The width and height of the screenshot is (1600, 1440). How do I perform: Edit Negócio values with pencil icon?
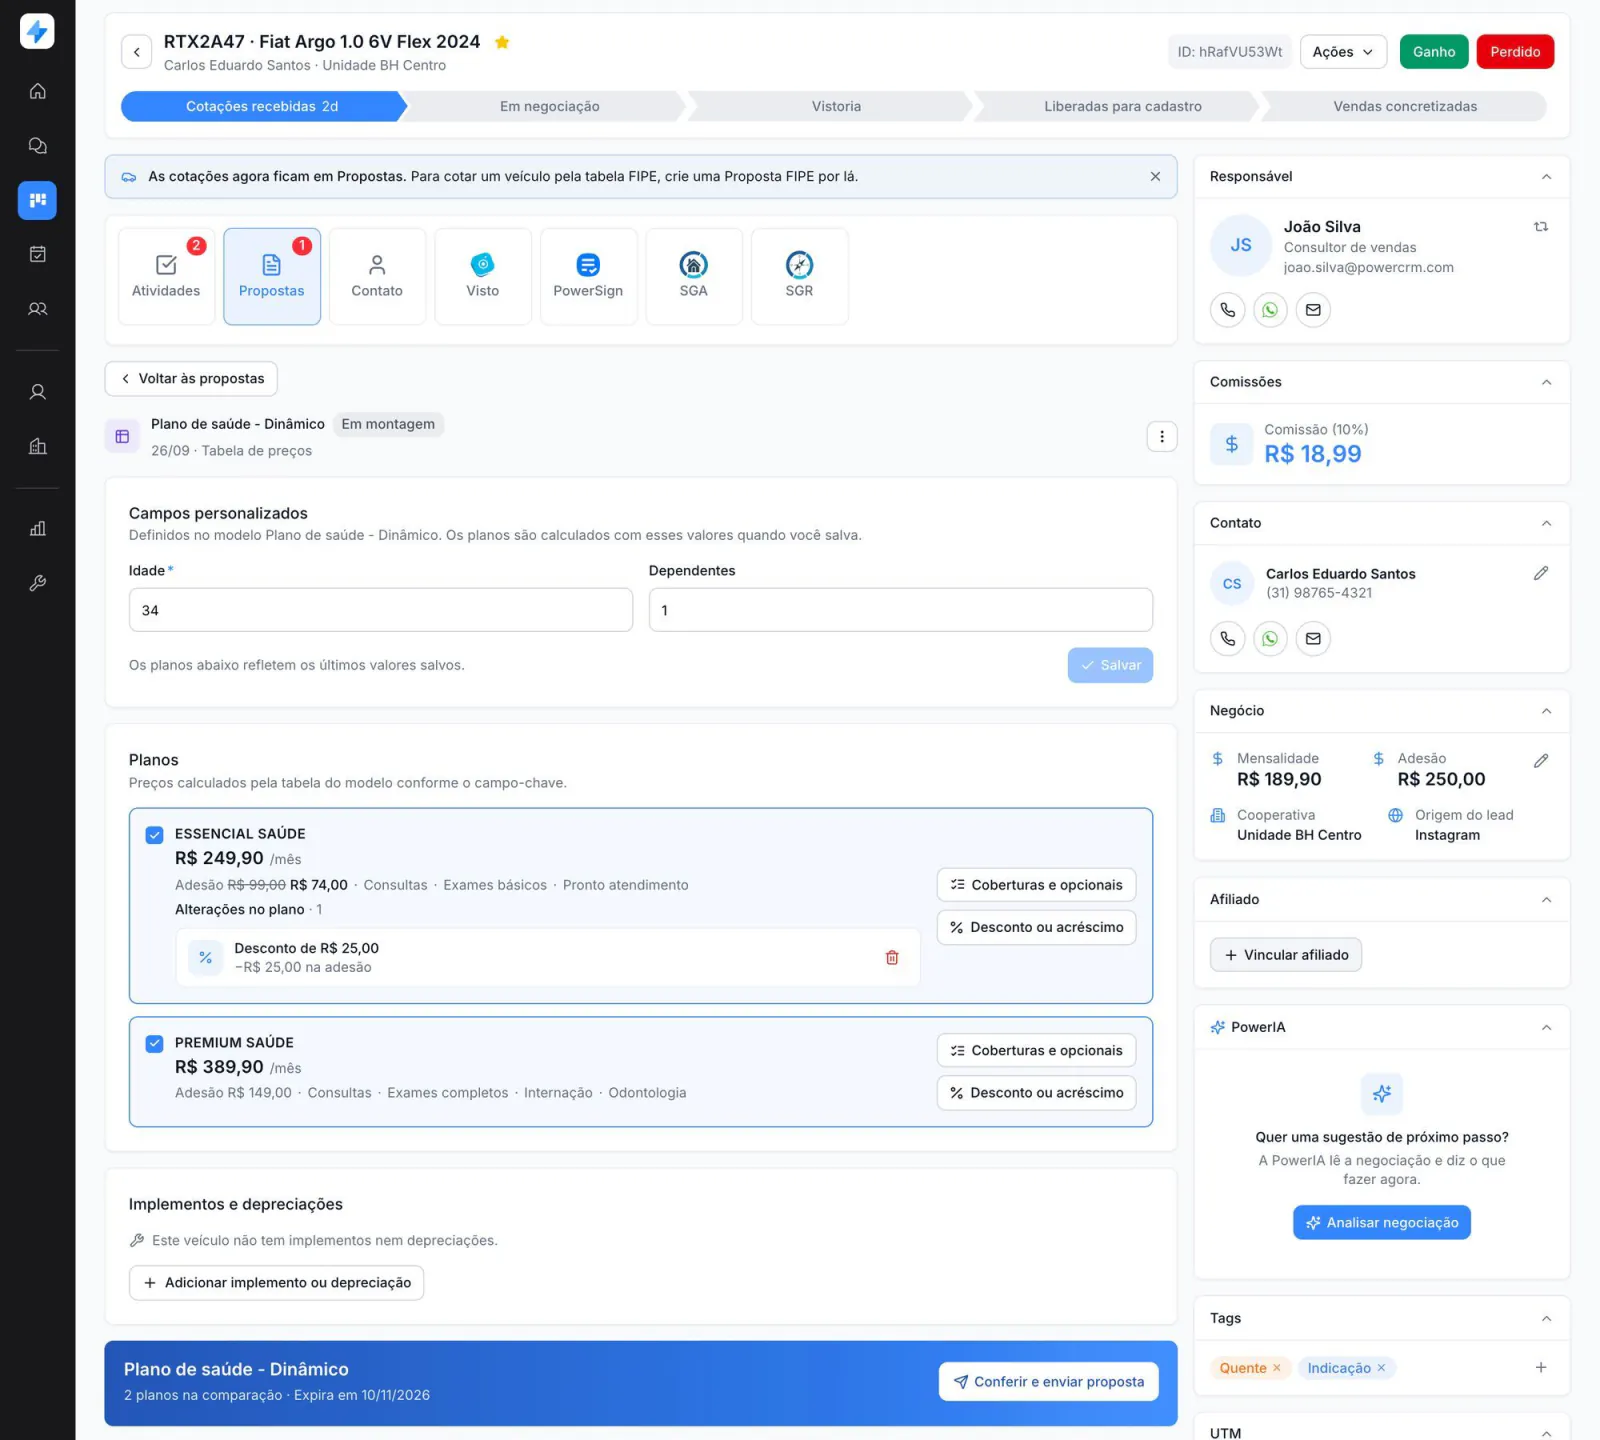point(1541,761)
